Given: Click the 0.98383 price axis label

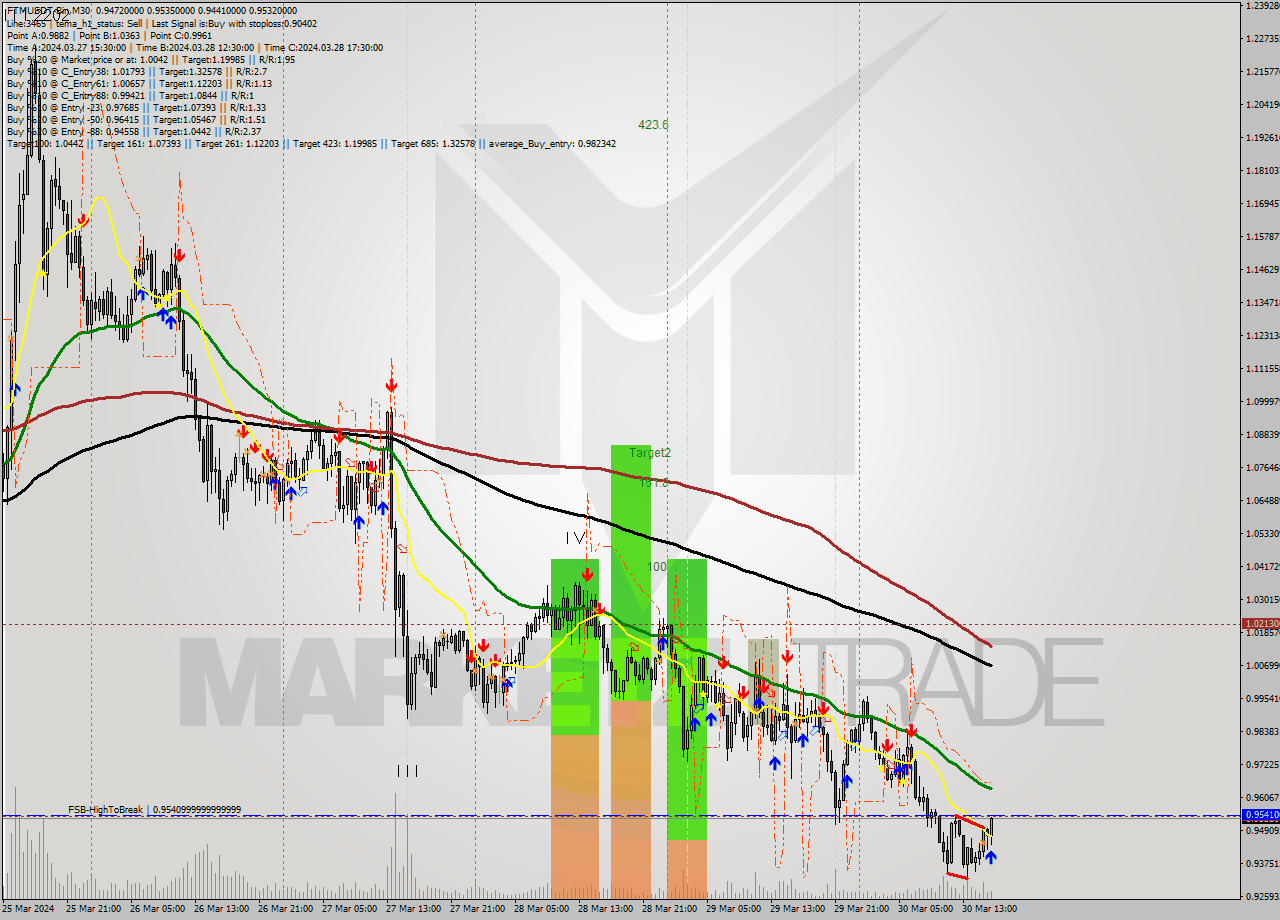Looking at the screenshot, I should (x=1262, y=732).
